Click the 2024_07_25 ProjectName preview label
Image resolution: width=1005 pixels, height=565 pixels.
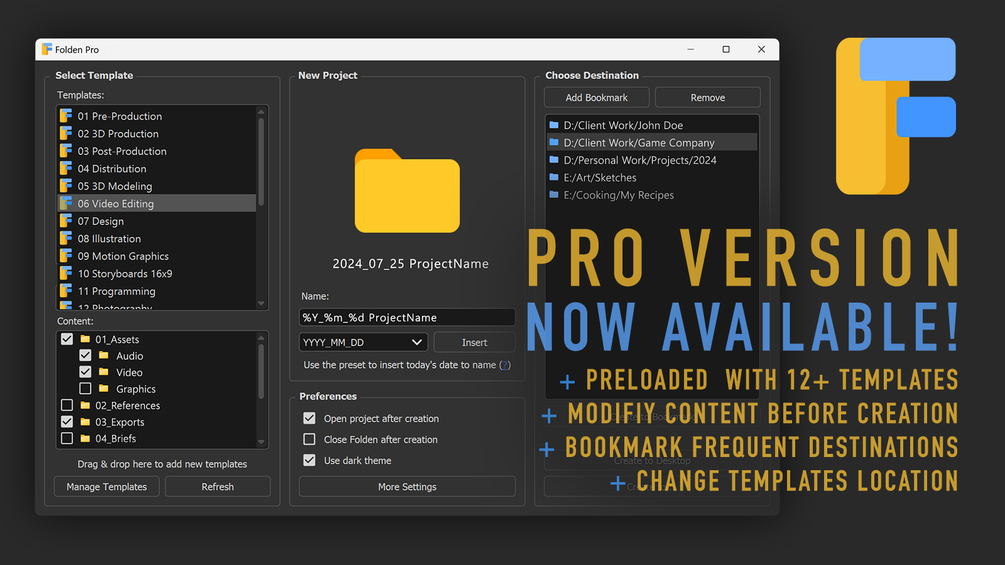(x=410, y=263)
